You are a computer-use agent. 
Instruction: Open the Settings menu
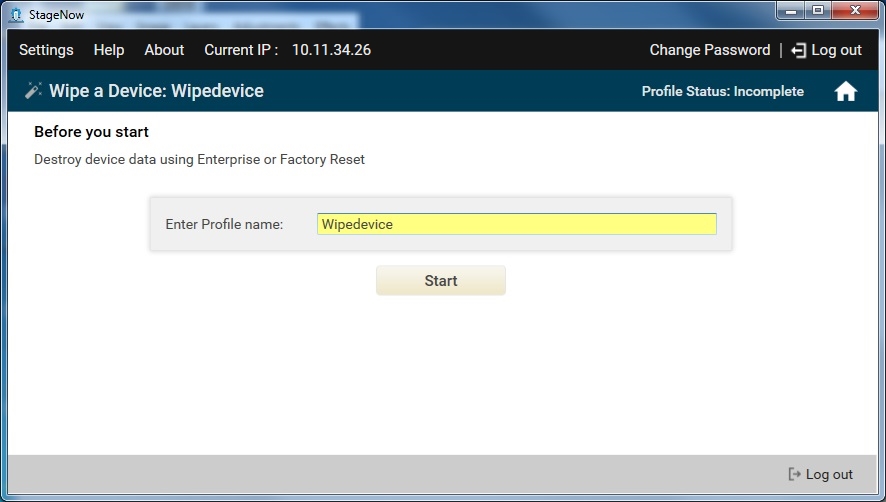(x=46, y=50)
